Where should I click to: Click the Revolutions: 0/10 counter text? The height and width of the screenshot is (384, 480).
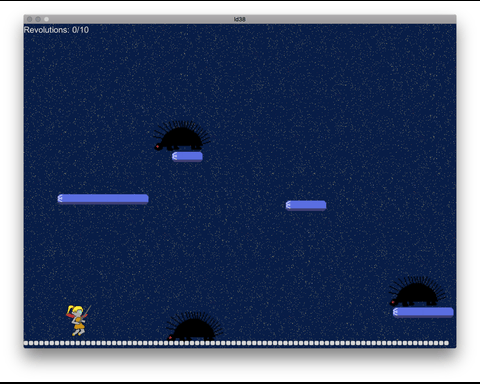[56, 30]
